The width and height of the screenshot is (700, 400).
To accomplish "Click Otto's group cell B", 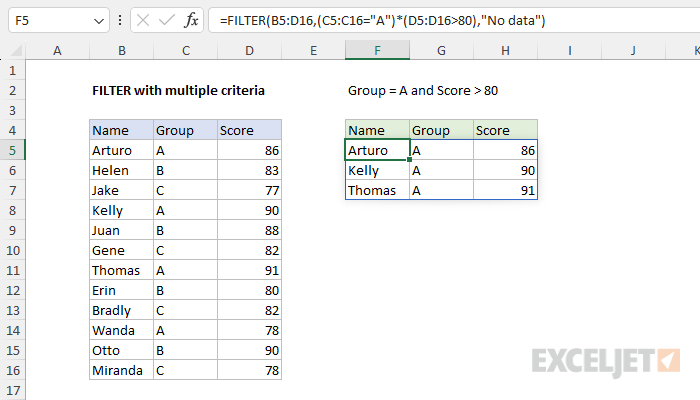I will click(x=186, y=350).
